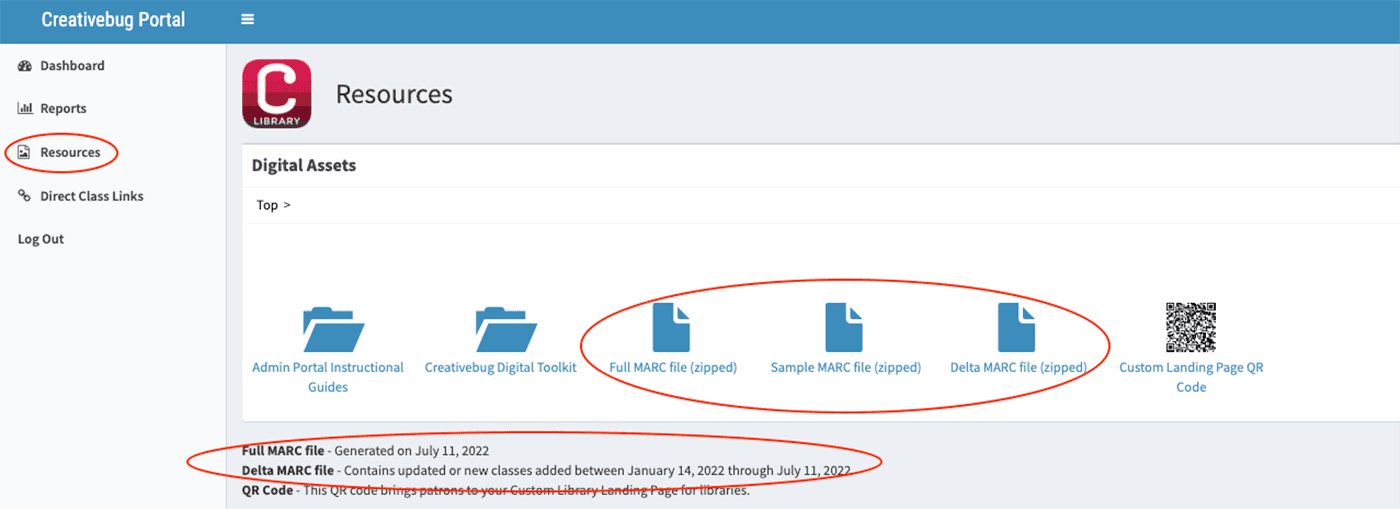Click Log Out in the sidebar
The image size is (1400, 509).
tap(41, 240)
